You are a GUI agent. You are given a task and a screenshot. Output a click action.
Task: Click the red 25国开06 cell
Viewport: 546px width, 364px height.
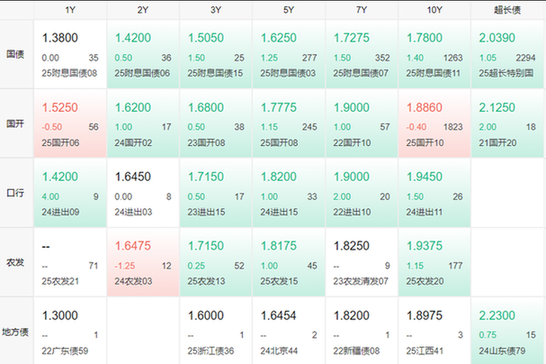[70, 123]
